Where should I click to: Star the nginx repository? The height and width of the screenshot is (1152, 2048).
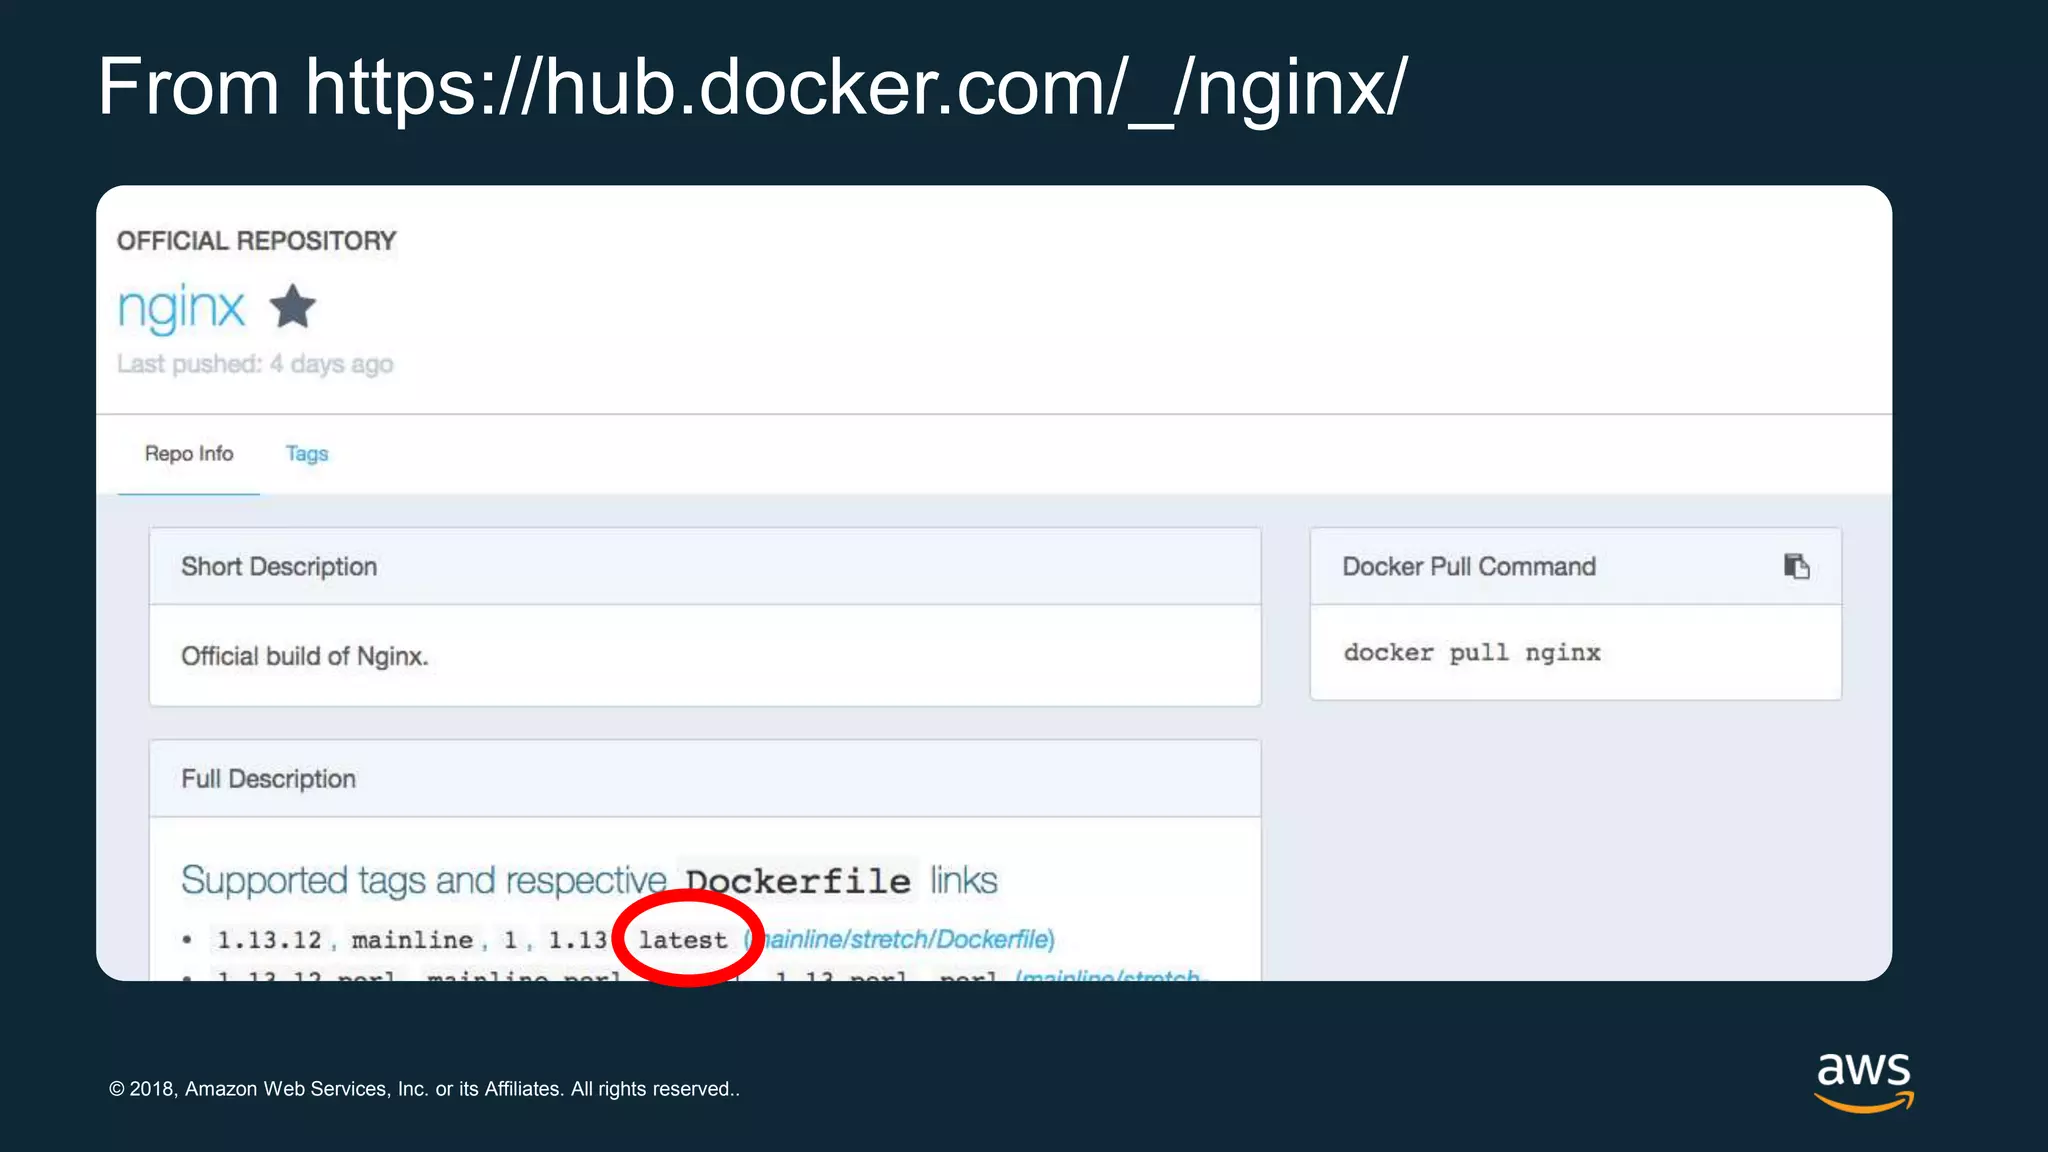point(293,306)
